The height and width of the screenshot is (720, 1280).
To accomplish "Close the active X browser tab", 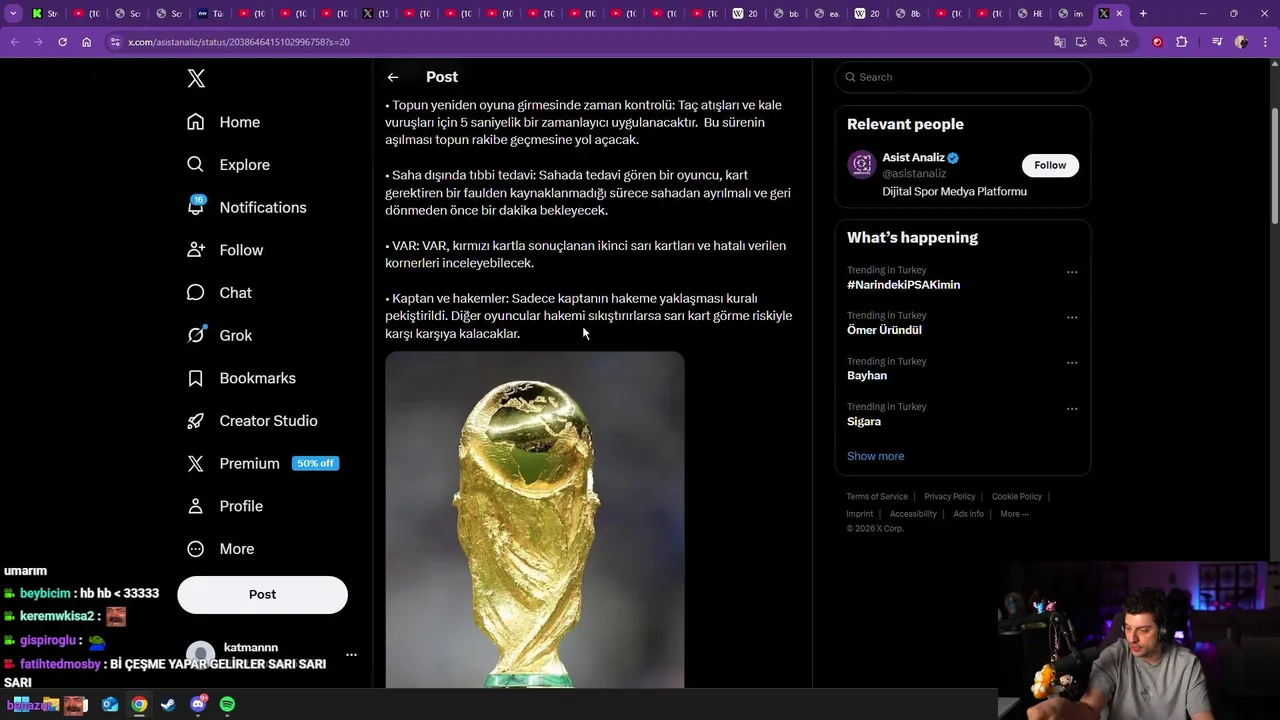I will pos(1119,13).
